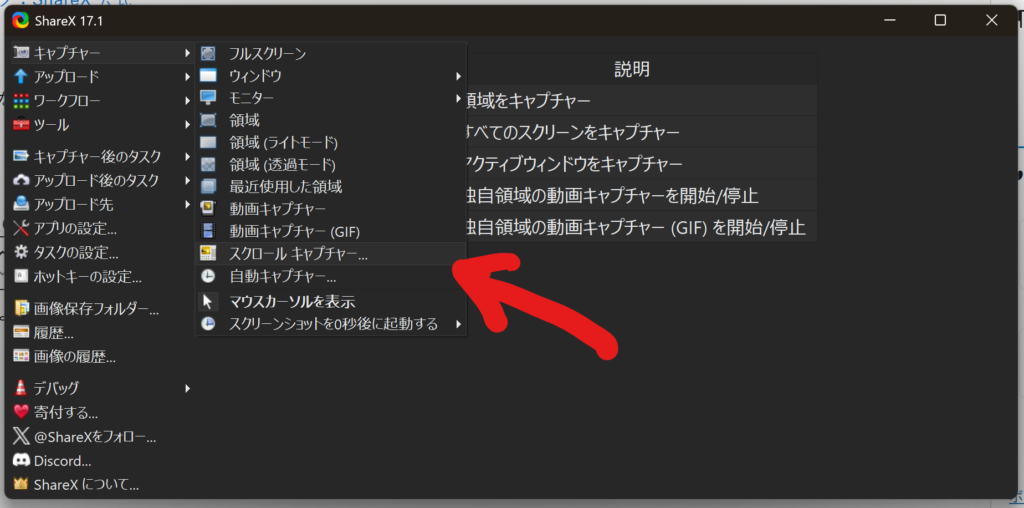Viewport: 1024px width, 508px height.
Task: Open タスクの設定... from sidebar
Action: [103, 252]
